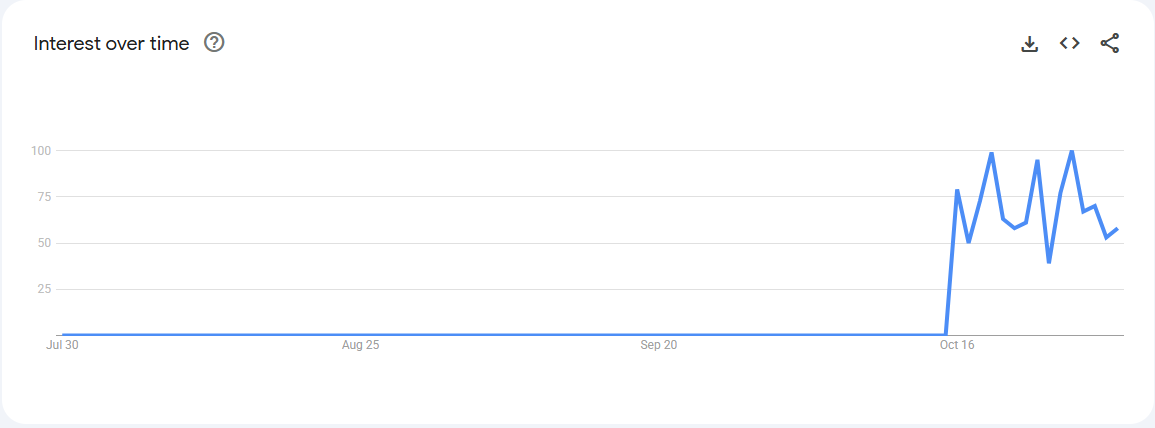Click the flat blue line above Sep 20

click(658, 334)
